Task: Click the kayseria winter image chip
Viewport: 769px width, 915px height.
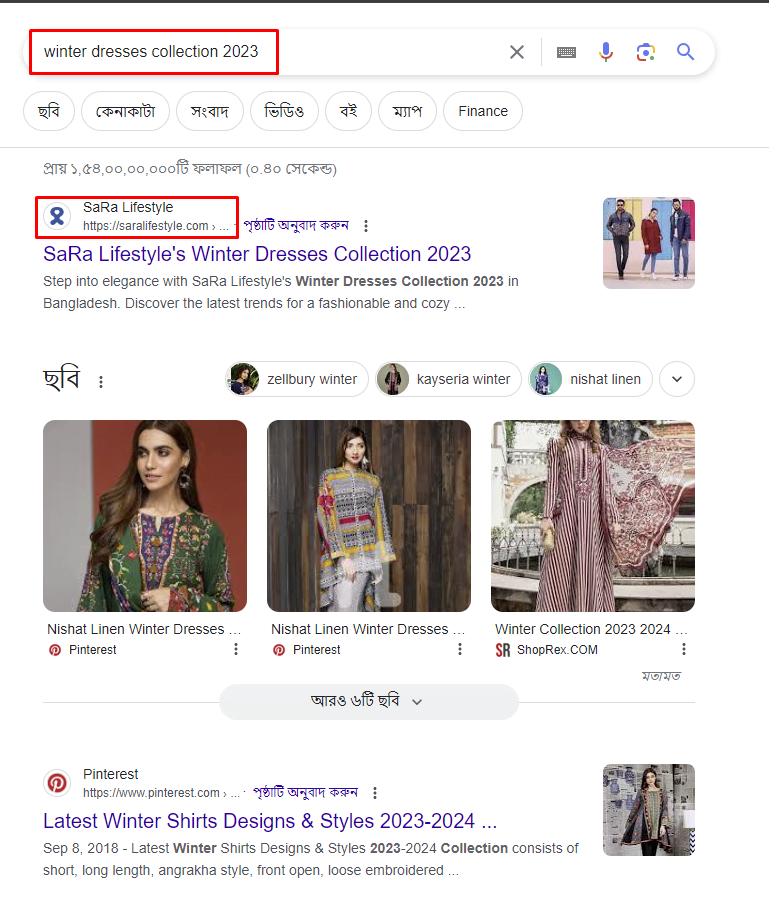Action: (448, 379)
